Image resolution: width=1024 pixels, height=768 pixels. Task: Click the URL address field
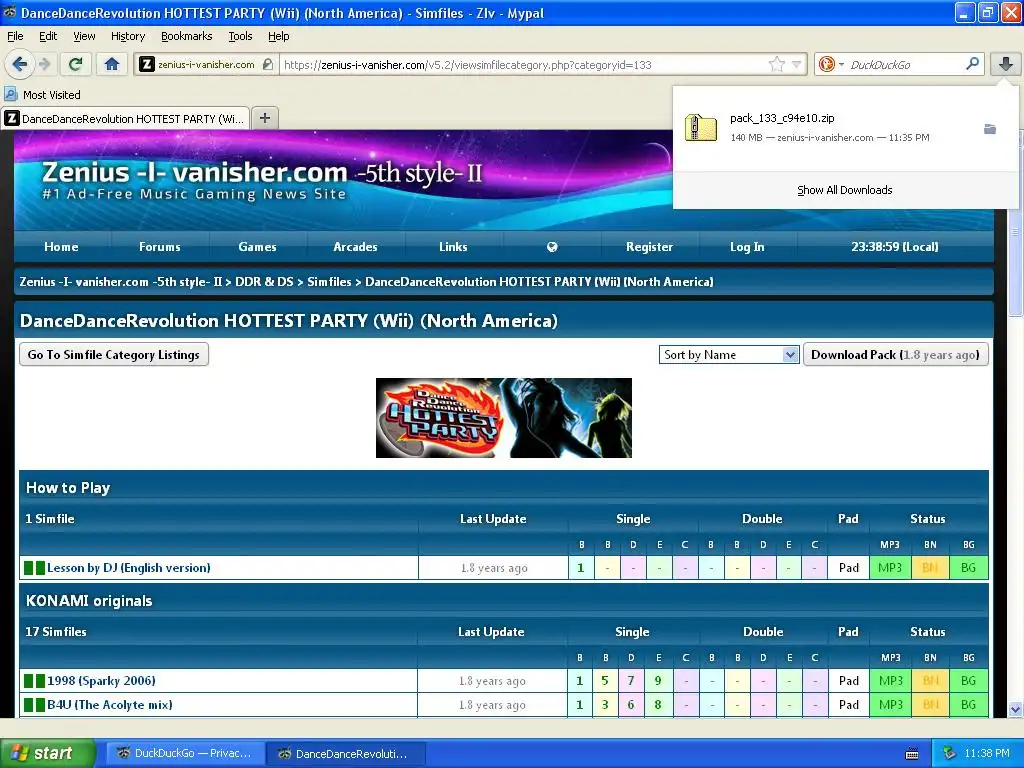pyautogui.click(x=524, y=64)
